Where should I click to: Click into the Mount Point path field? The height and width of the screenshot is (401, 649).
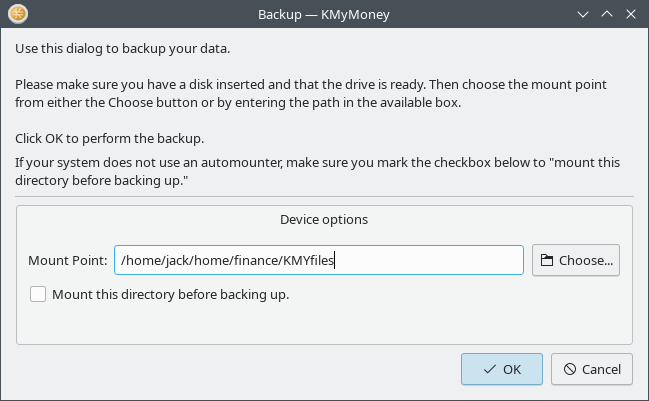click(x=319, y=260)
